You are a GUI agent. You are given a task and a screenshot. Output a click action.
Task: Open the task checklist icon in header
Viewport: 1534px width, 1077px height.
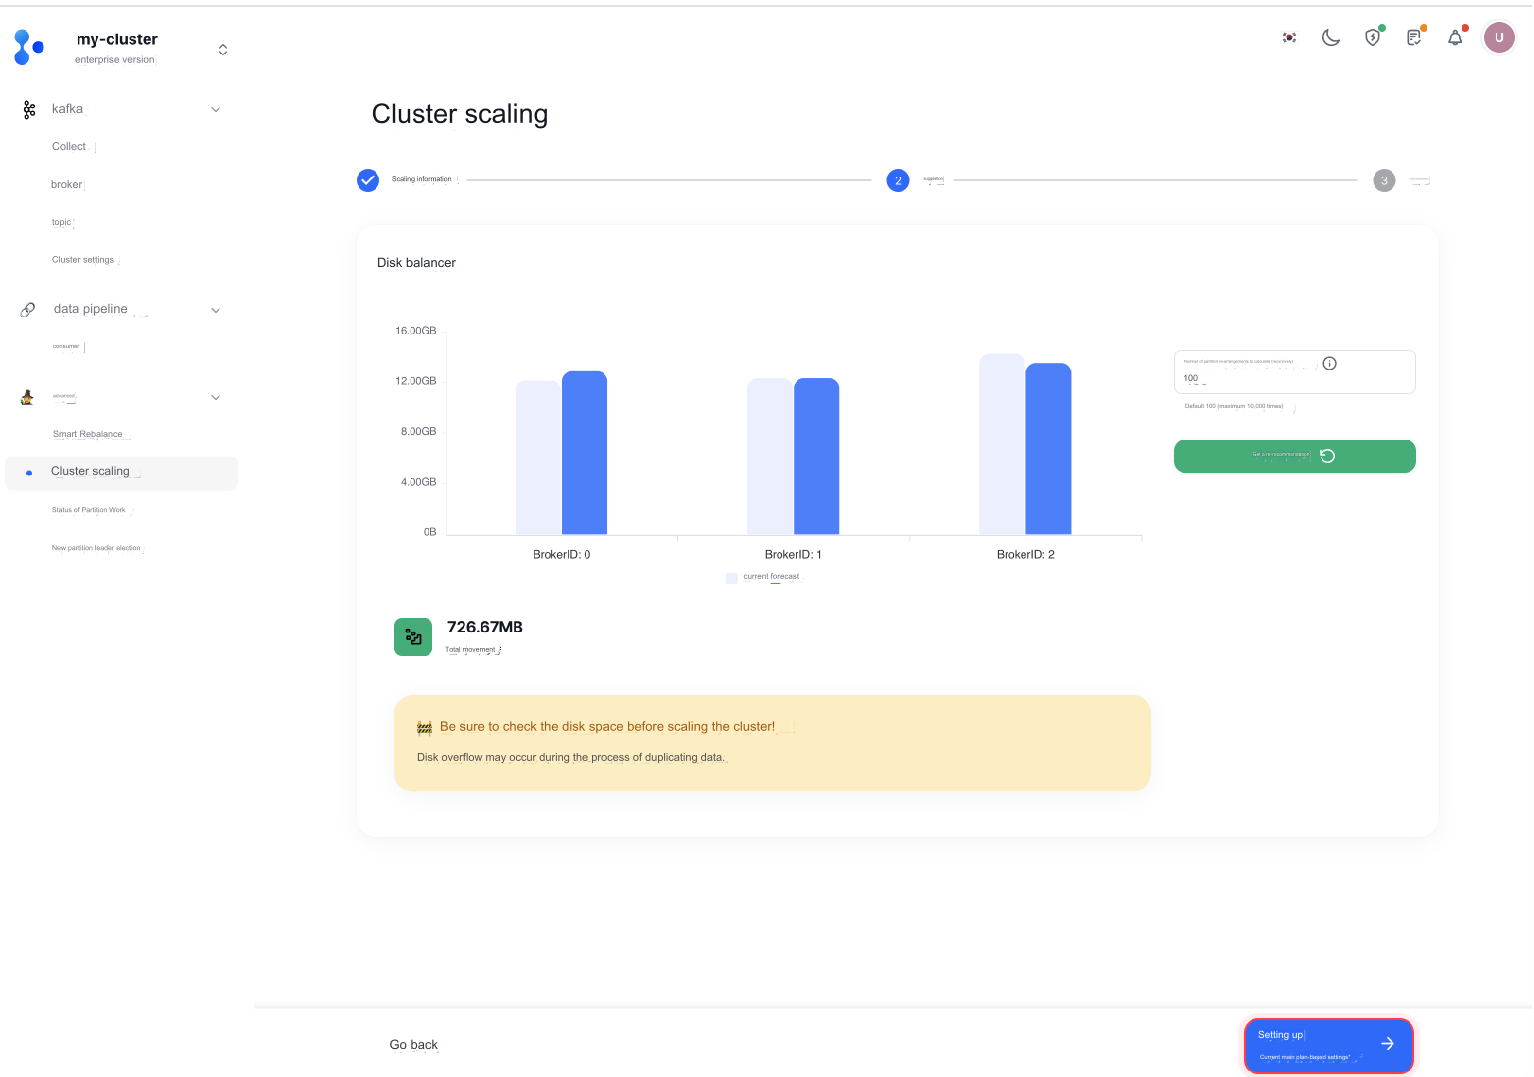coord(1414,38)
